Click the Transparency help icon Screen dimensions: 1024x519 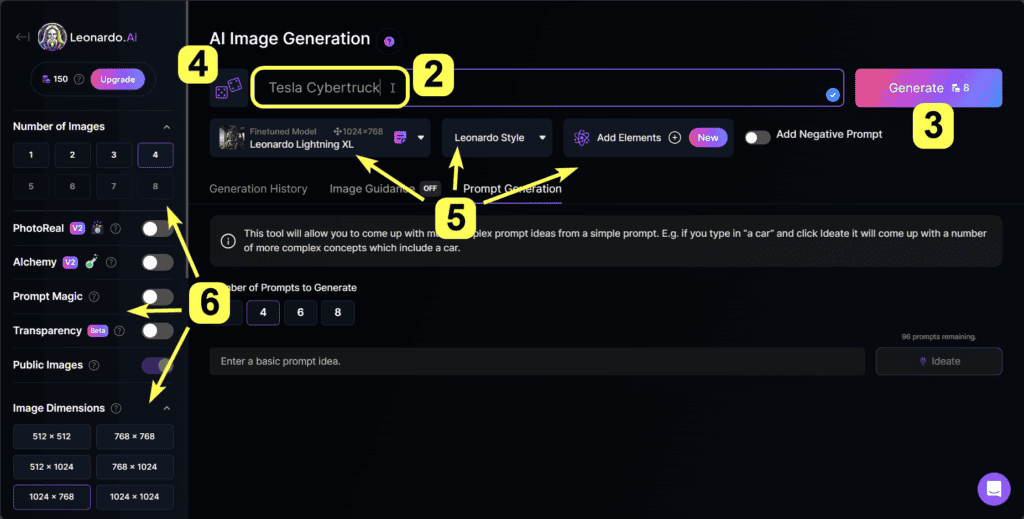point(119,331)
